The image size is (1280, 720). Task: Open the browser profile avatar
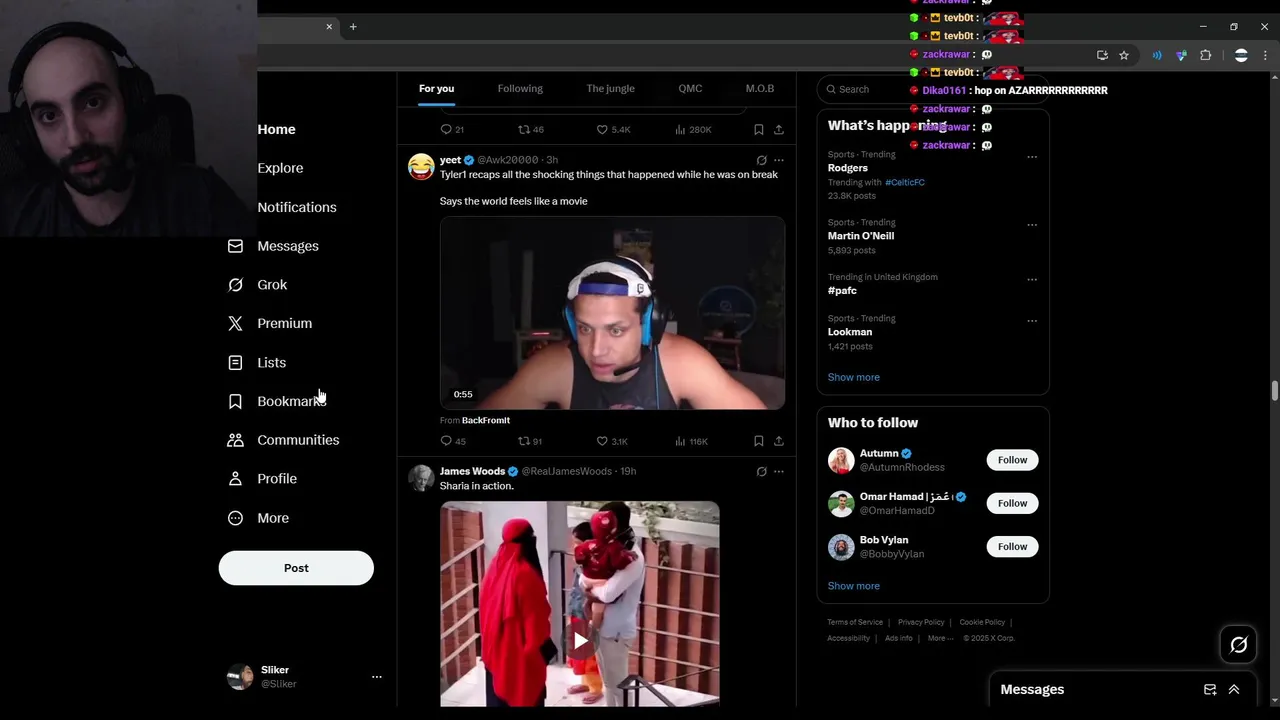pos(1241,56)
